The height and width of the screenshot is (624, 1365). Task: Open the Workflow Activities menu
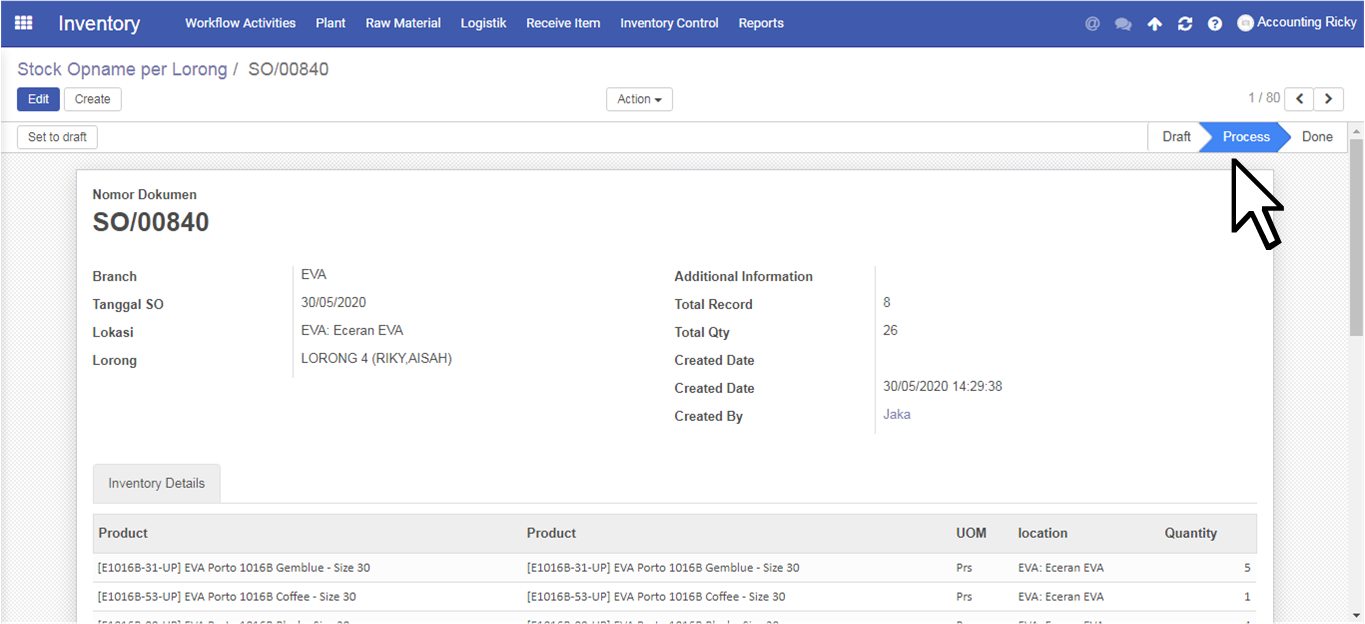coord(240,23)
